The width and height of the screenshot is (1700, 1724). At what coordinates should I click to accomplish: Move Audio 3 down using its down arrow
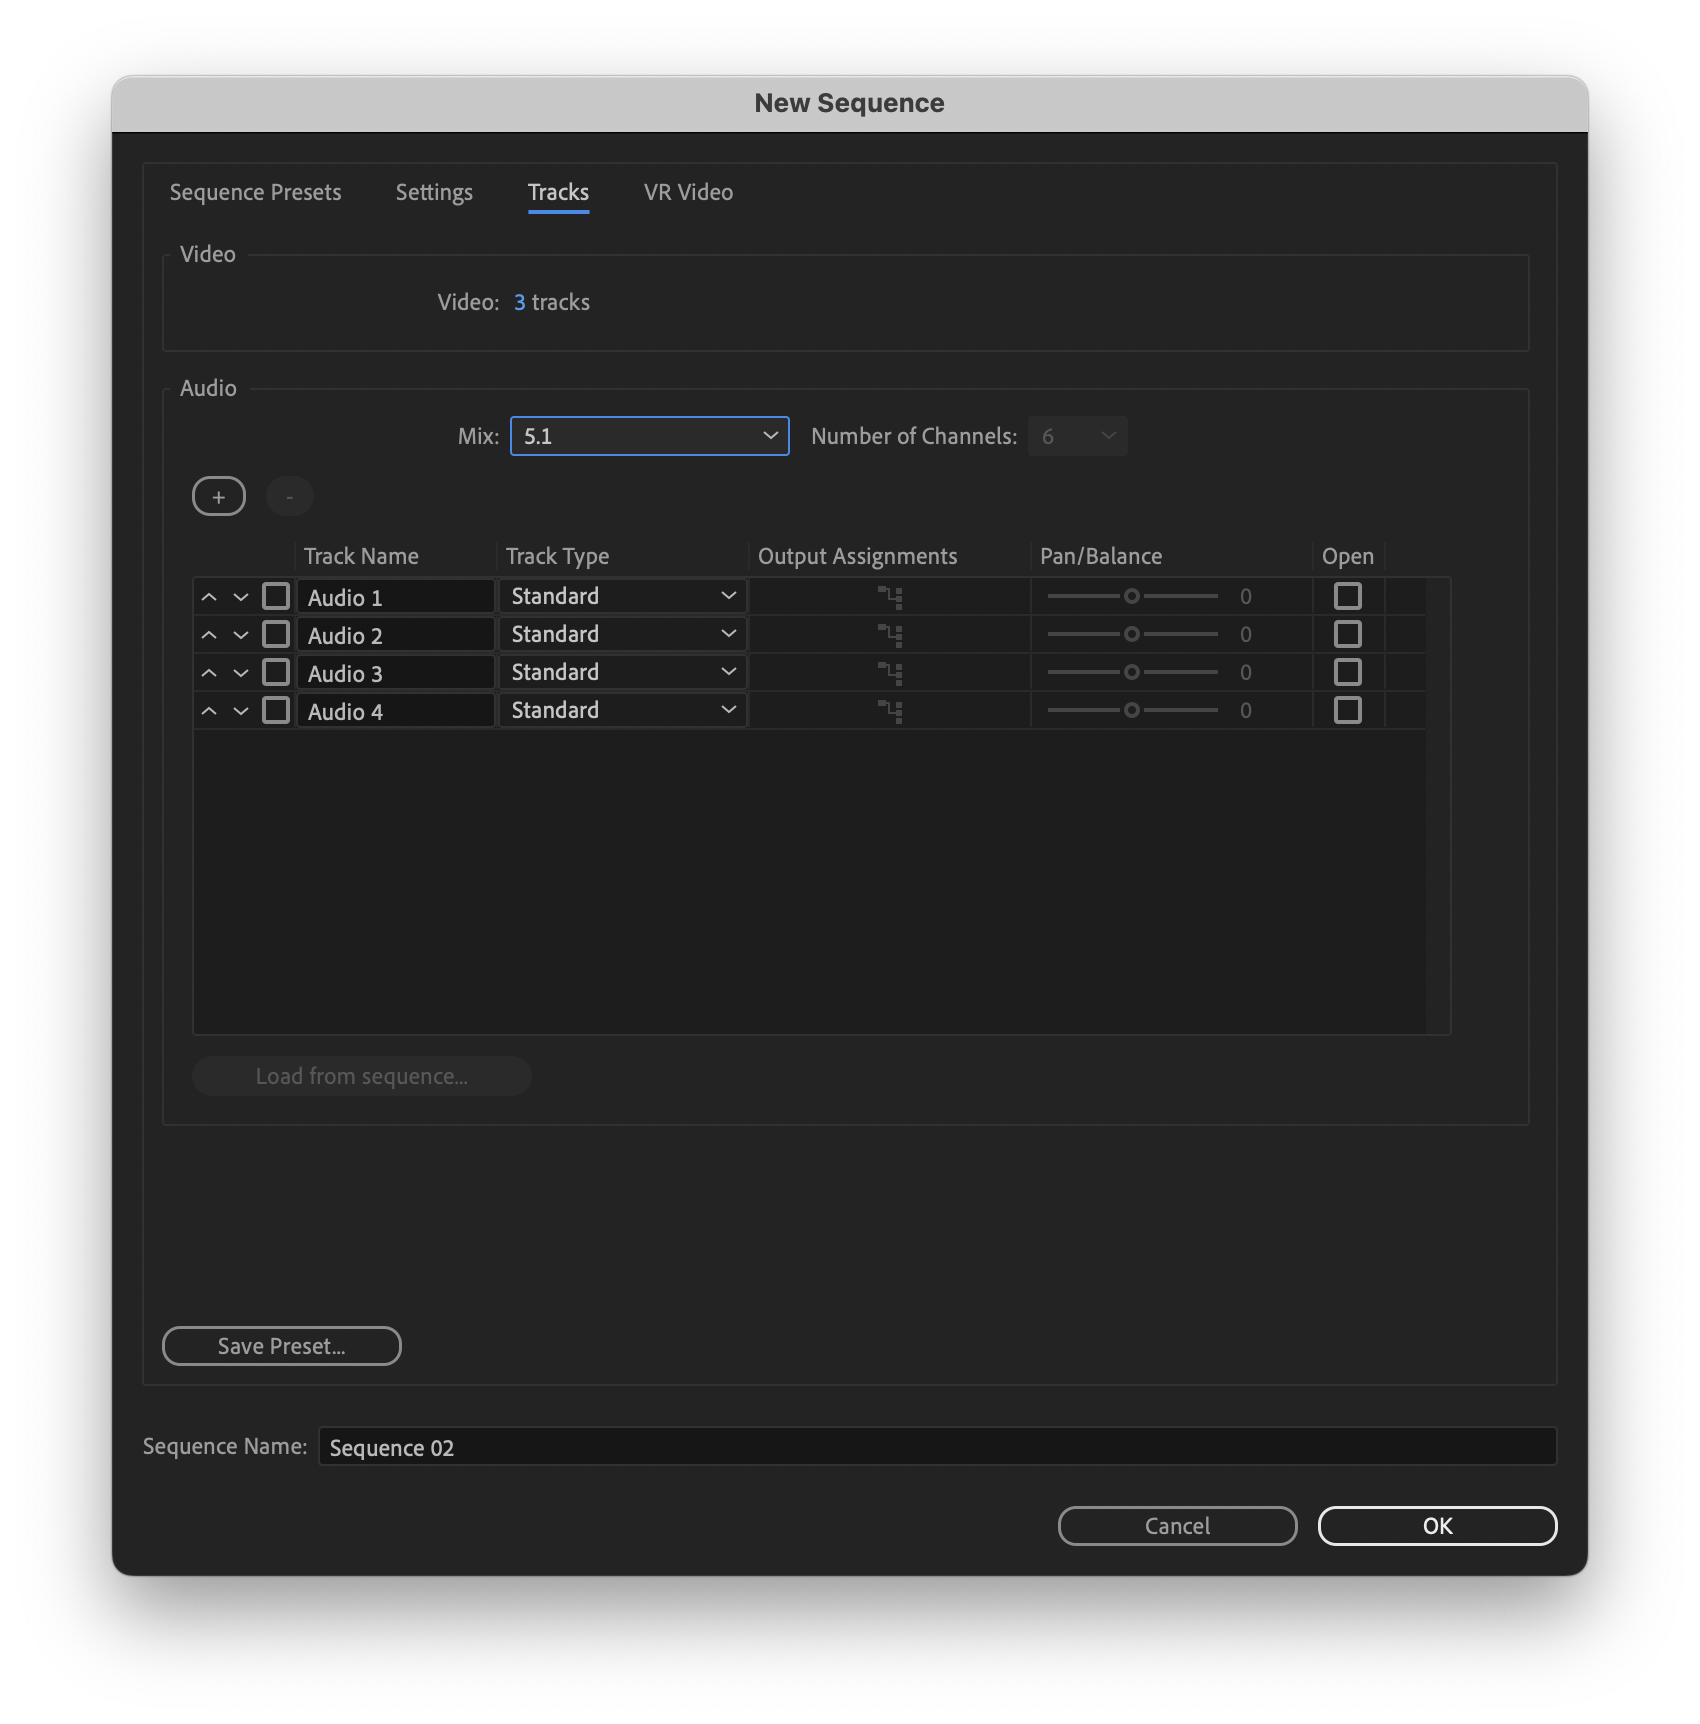[240, 672]
